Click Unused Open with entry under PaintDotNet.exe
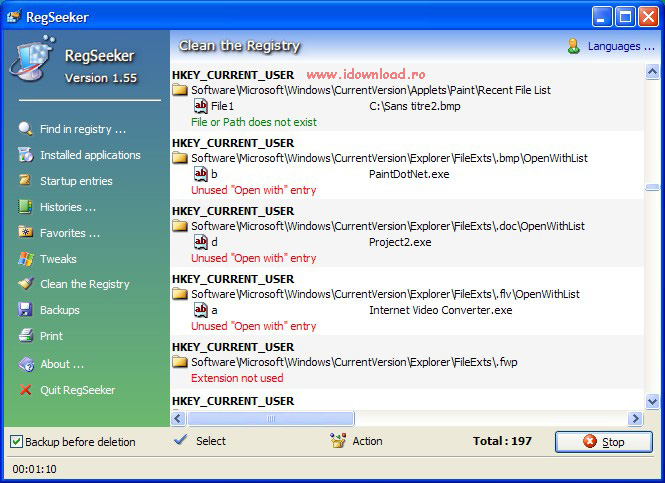Image resolution: width=665 pixels, height=483 pixels. (x=254, y=190)
